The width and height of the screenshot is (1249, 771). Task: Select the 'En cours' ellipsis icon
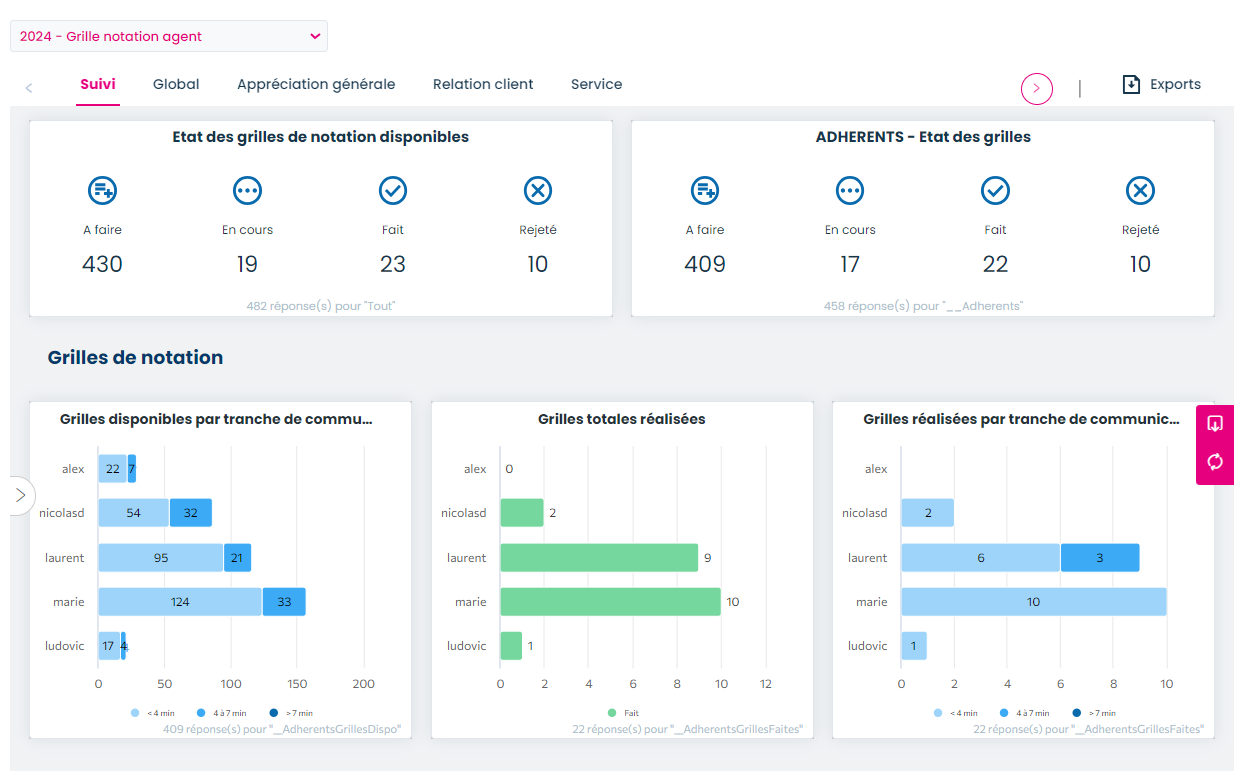[247, 190]
